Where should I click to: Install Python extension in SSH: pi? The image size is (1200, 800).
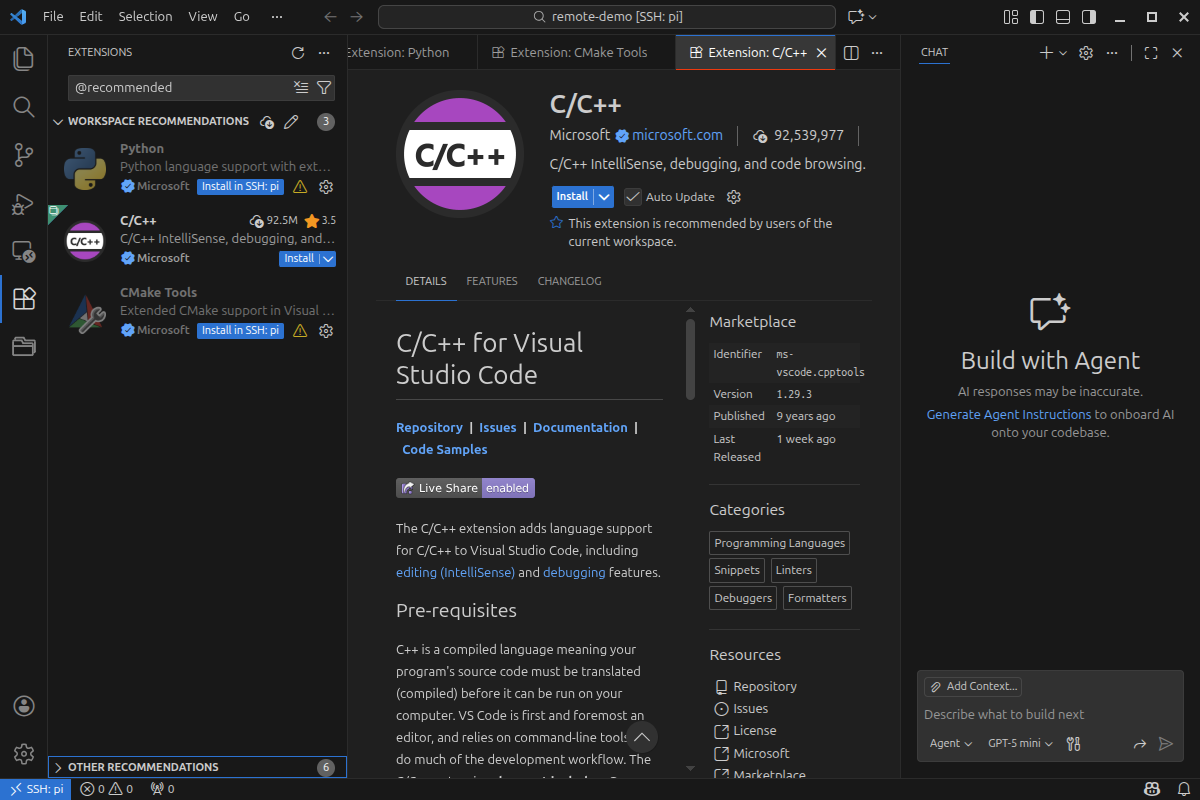(240, 187)
